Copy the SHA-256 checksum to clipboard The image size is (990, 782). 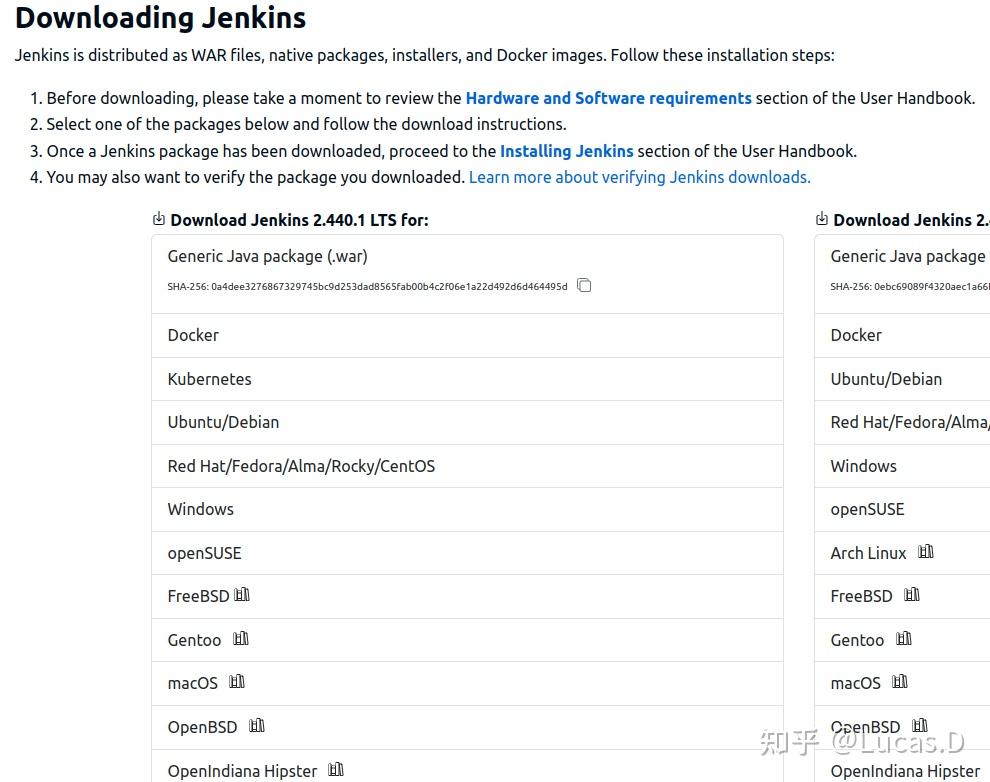click(x=584, y=286)
